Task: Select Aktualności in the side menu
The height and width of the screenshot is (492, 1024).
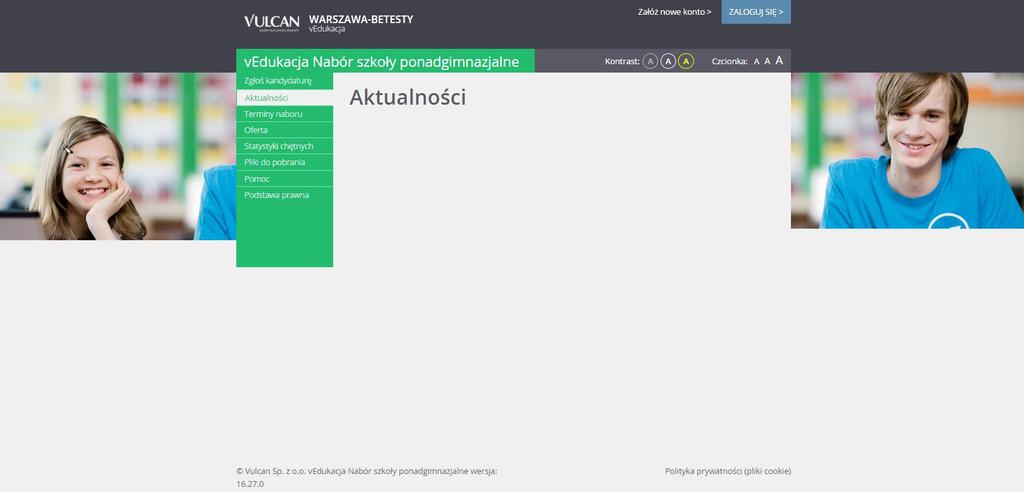Action: 285,97
